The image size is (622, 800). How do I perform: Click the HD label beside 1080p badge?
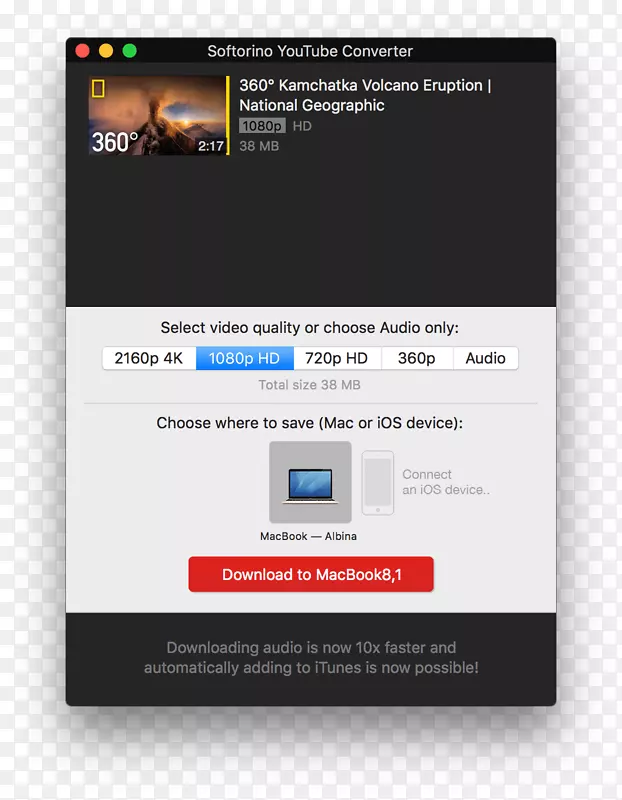[x=302, y=126]
